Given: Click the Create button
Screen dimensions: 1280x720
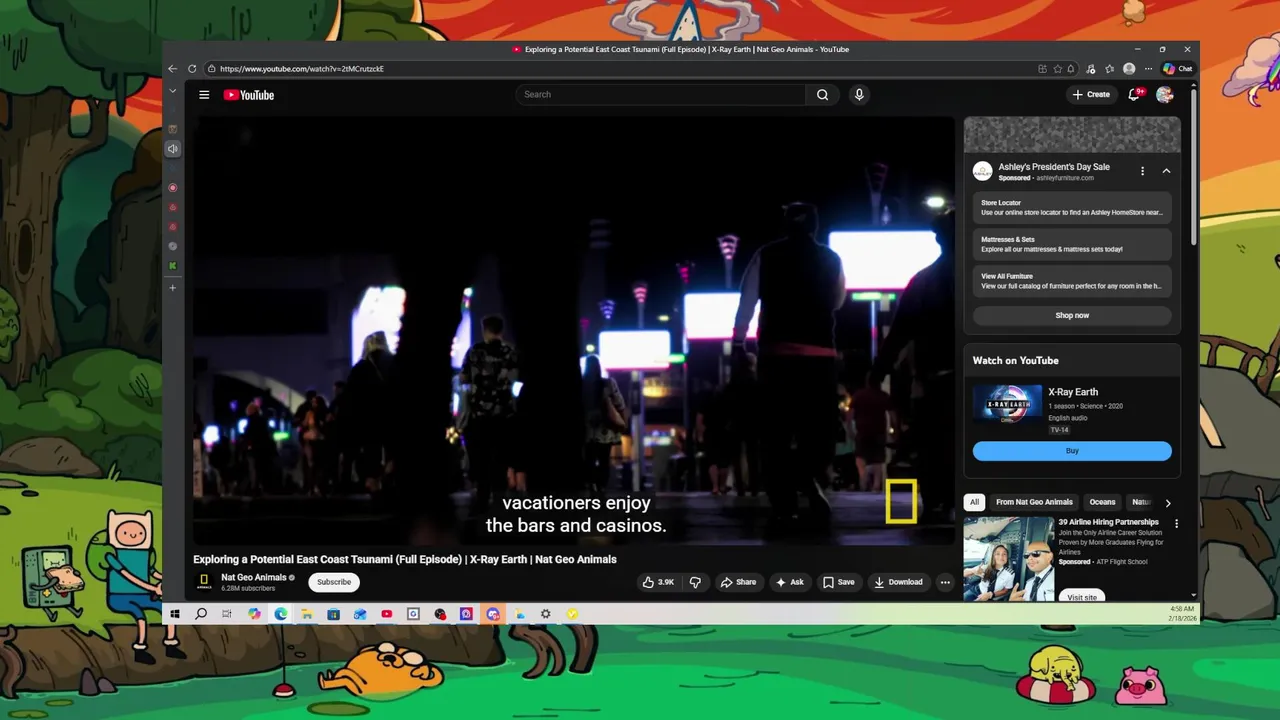Looking at the screenshot, I should 1091,95.
